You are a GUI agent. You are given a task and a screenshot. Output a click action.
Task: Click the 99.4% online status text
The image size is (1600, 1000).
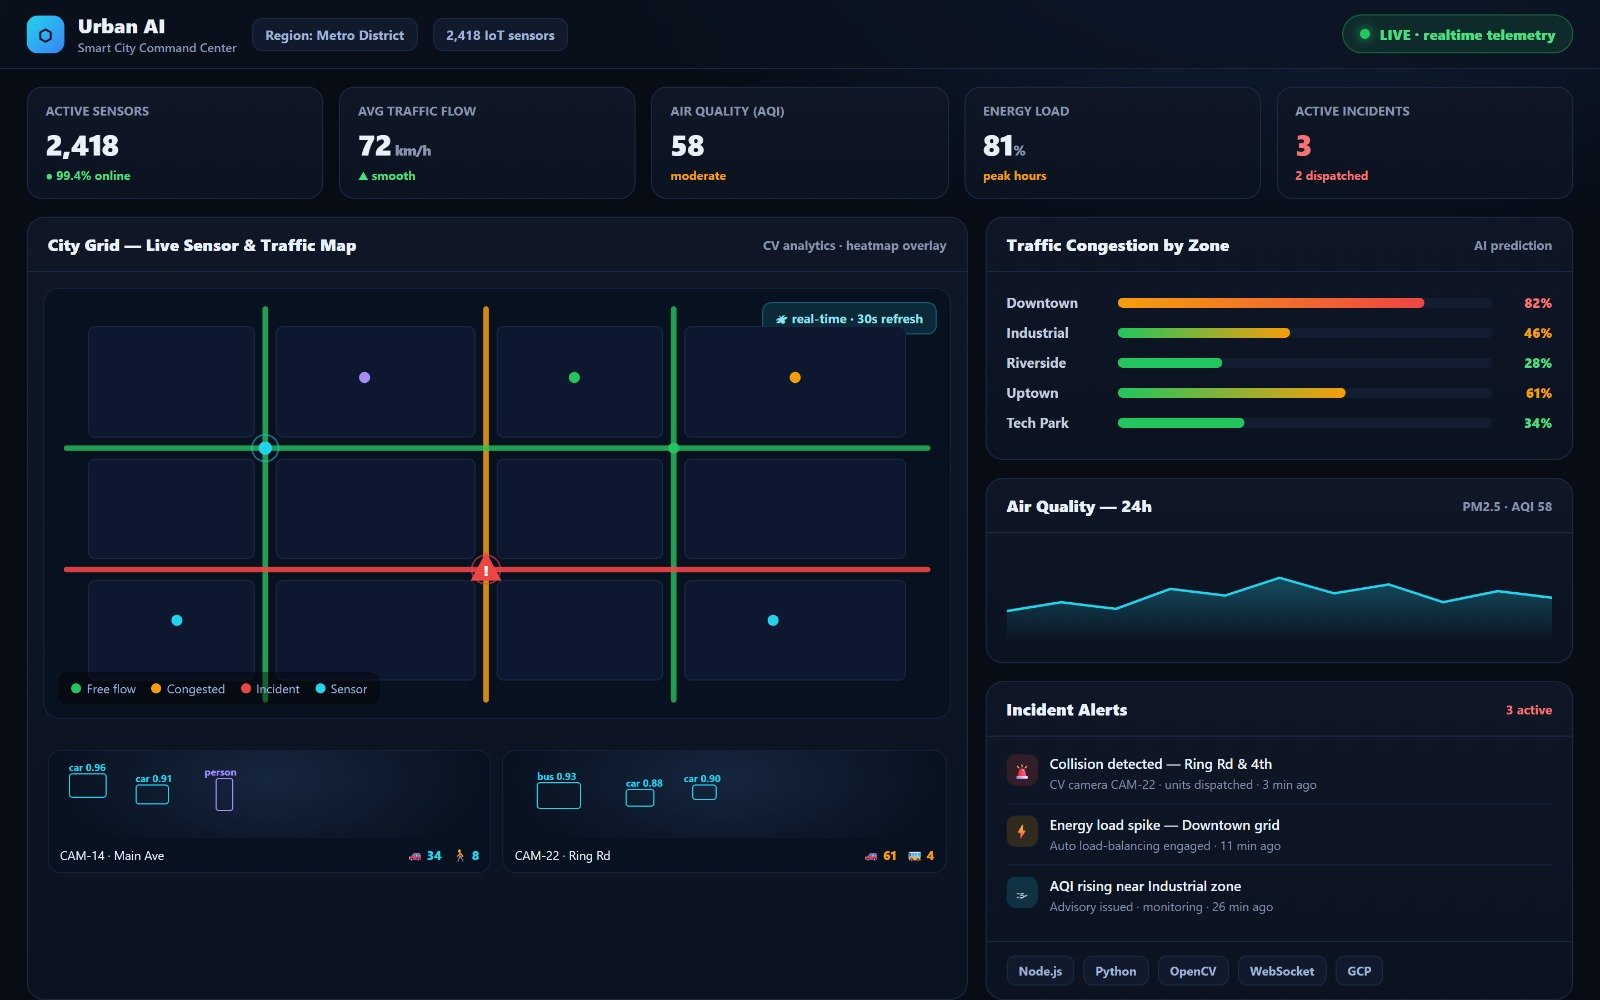[x=88, y=176]
